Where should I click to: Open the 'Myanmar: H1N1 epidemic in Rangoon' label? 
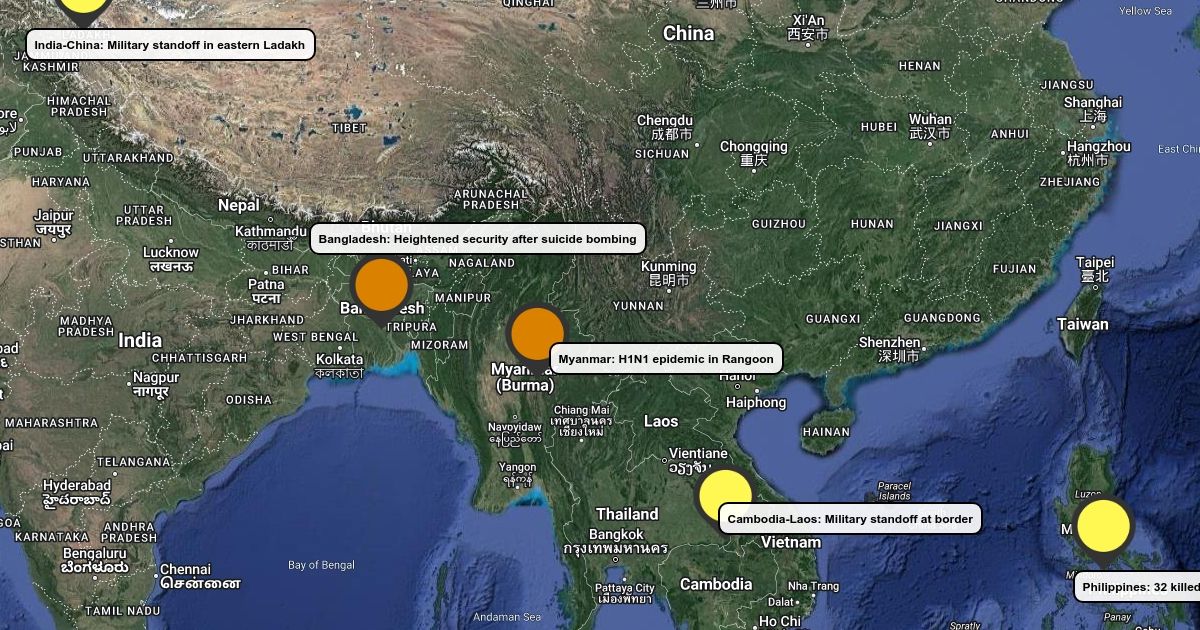(x=665, y=359)
